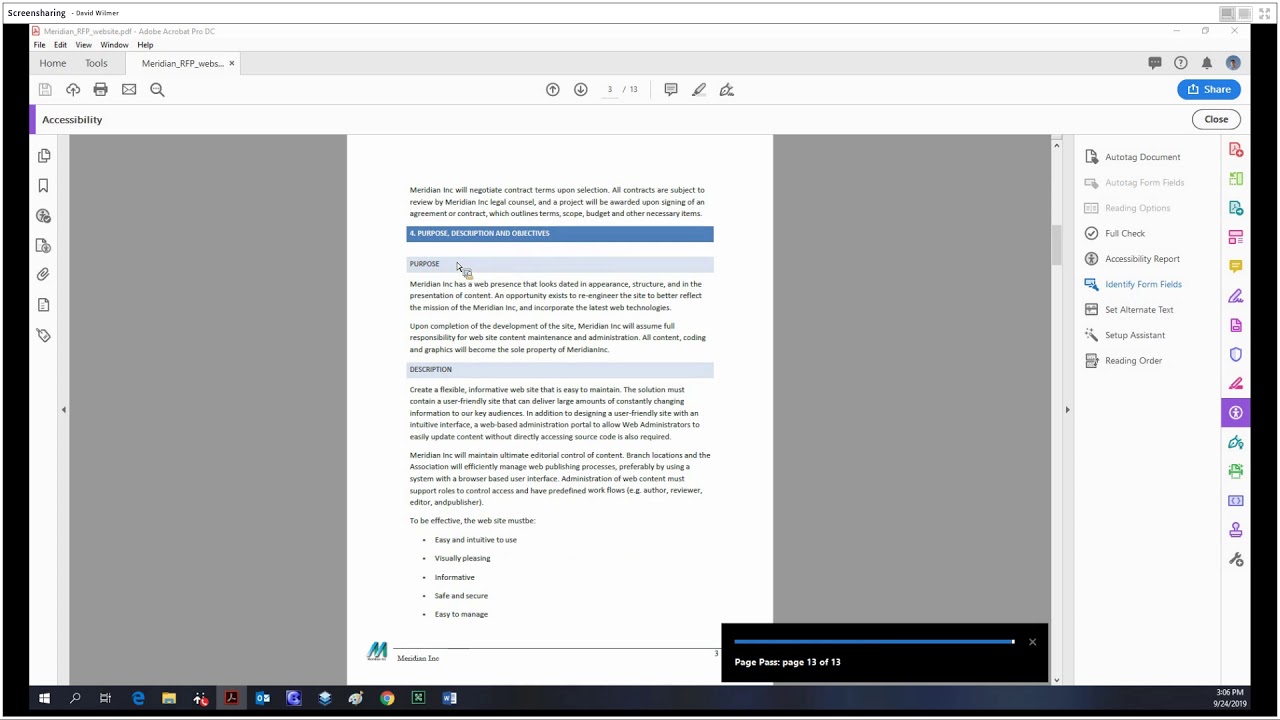Click the Create PDF tool in right rail
The image size is (1280, 720).
(1236, 150)
